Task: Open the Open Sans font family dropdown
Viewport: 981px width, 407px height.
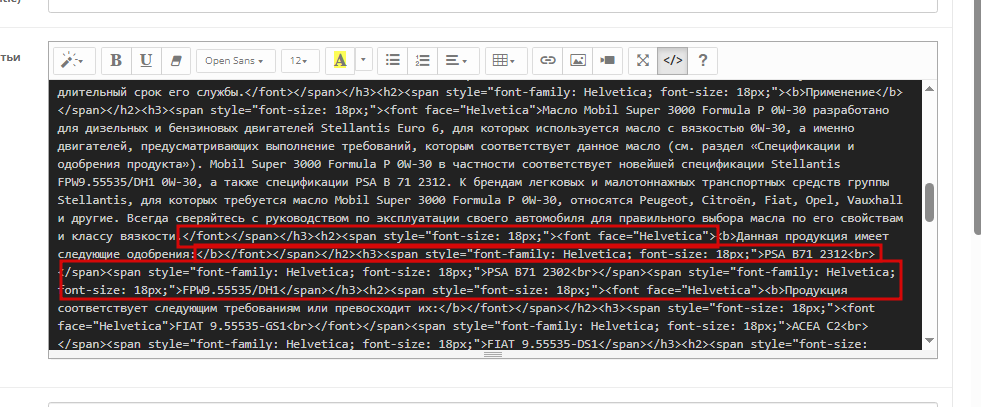Action: pos(235,61)
